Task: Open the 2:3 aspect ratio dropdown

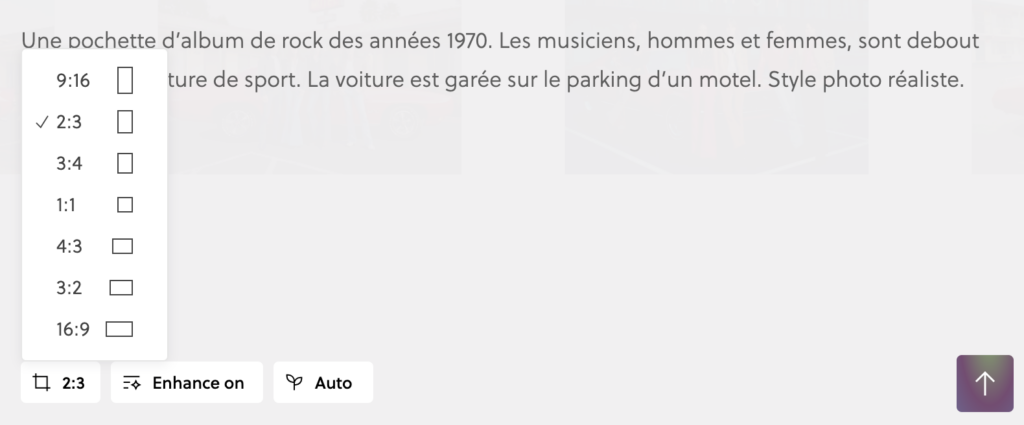Action: tap(60, 383)
